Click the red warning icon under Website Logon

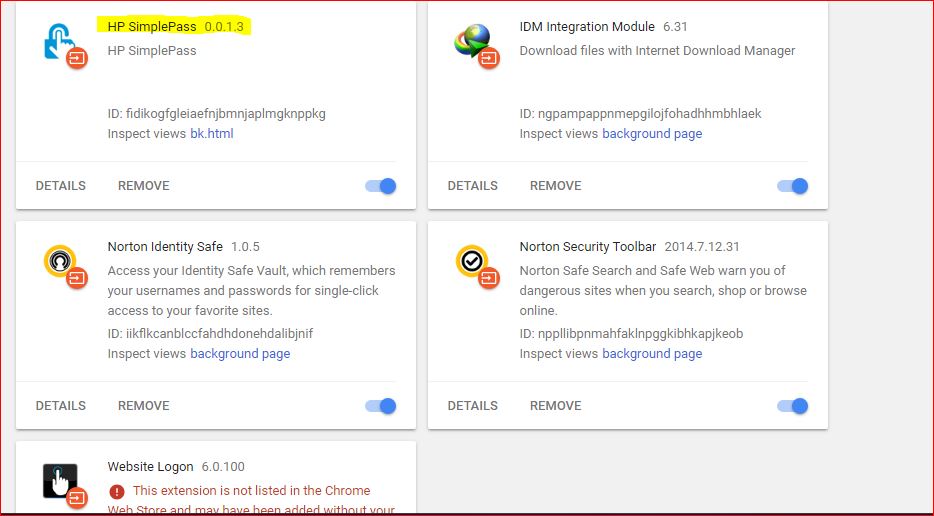tap(117, 492)
